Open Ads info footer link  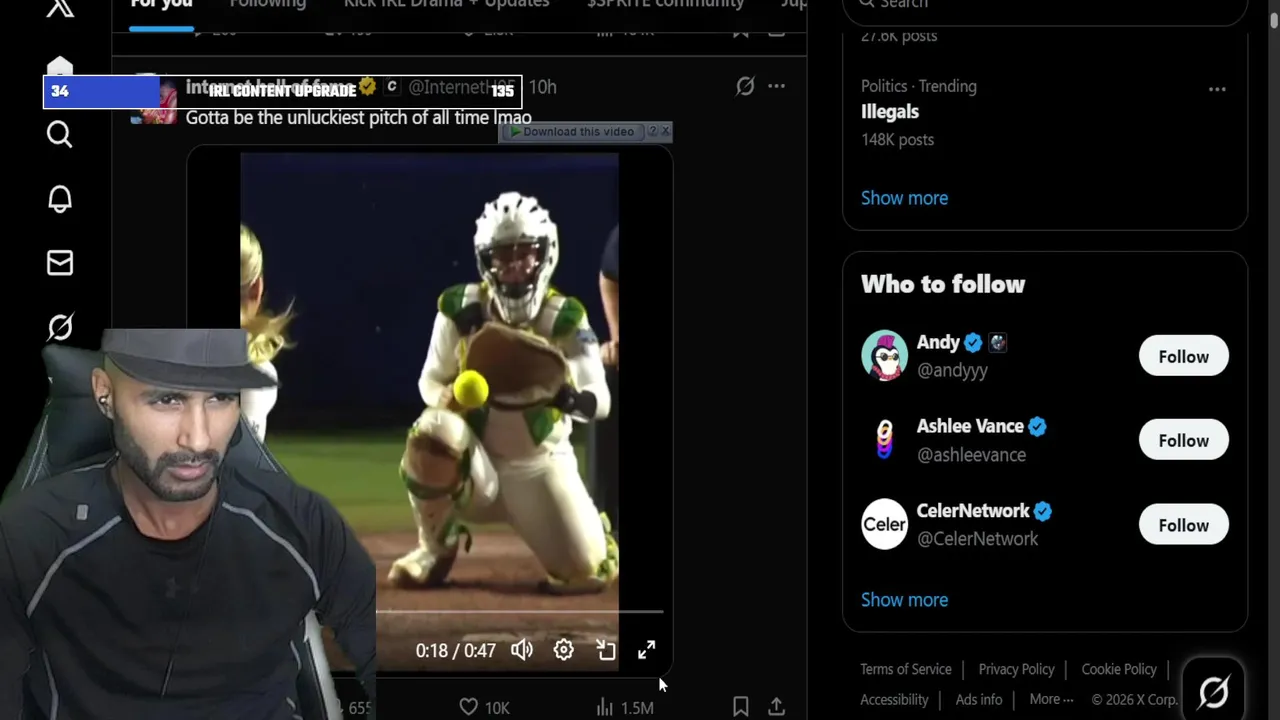pos(979,700)
